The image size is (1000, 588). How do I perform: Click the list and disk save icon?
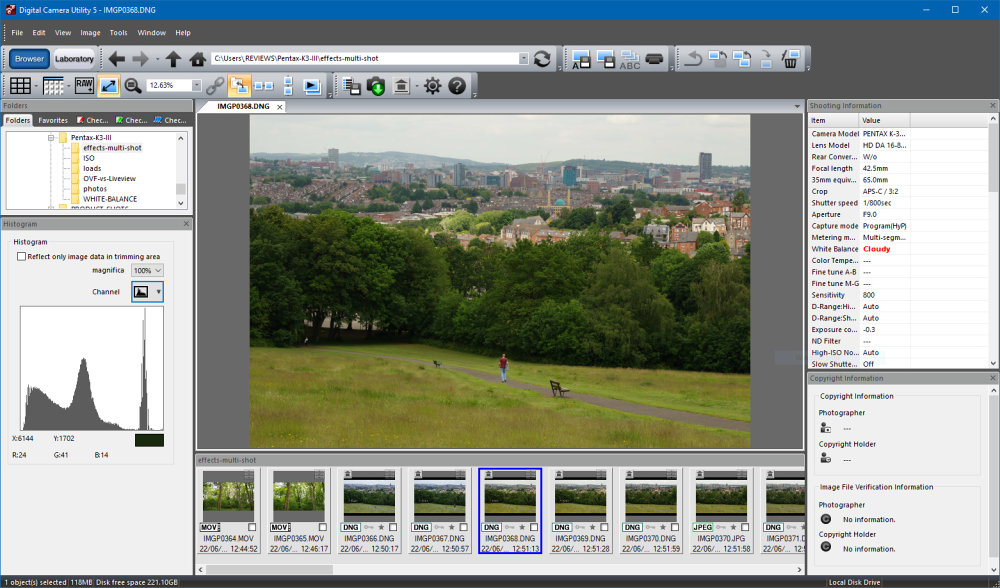coord(351,85)
